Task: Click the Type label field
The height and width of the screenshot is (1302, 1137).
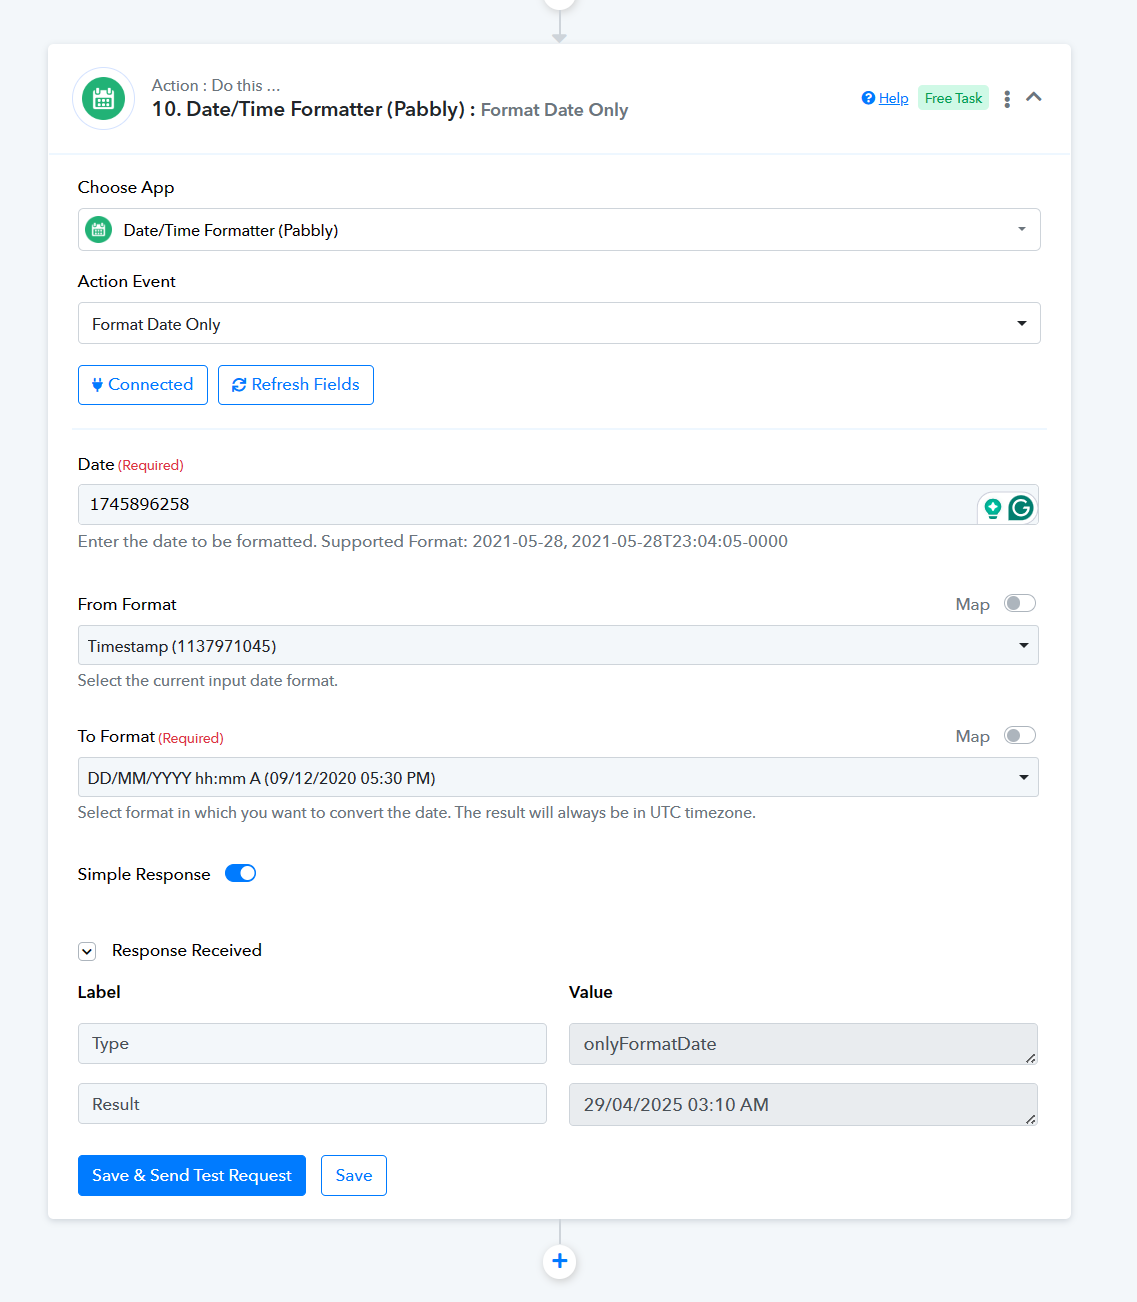Action: [312, 1044]
